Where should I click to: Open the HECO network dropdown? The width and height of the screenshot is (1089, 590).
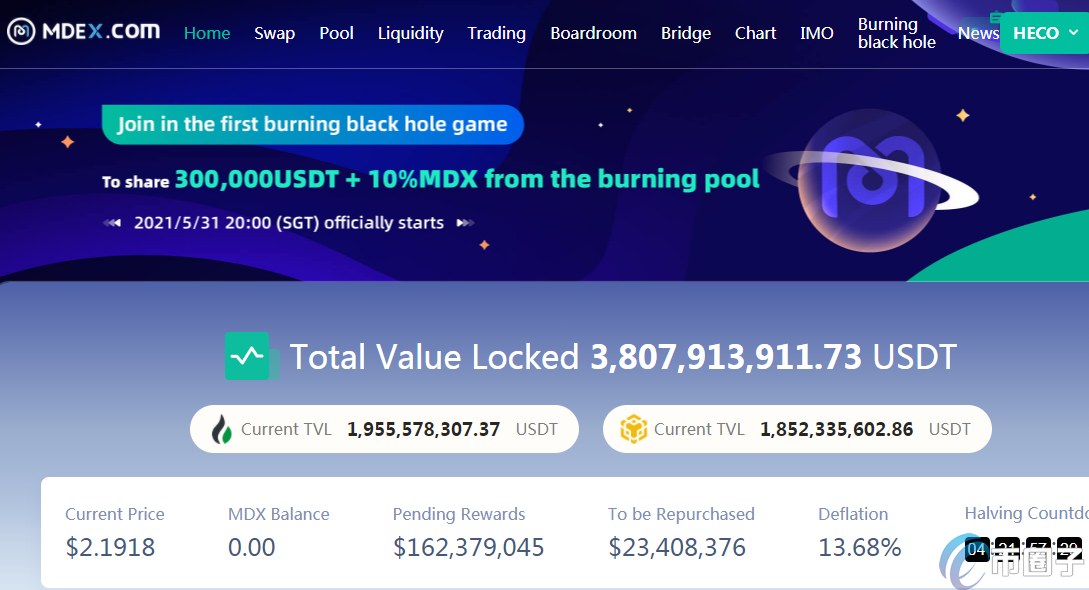(x=1045, y=33)
